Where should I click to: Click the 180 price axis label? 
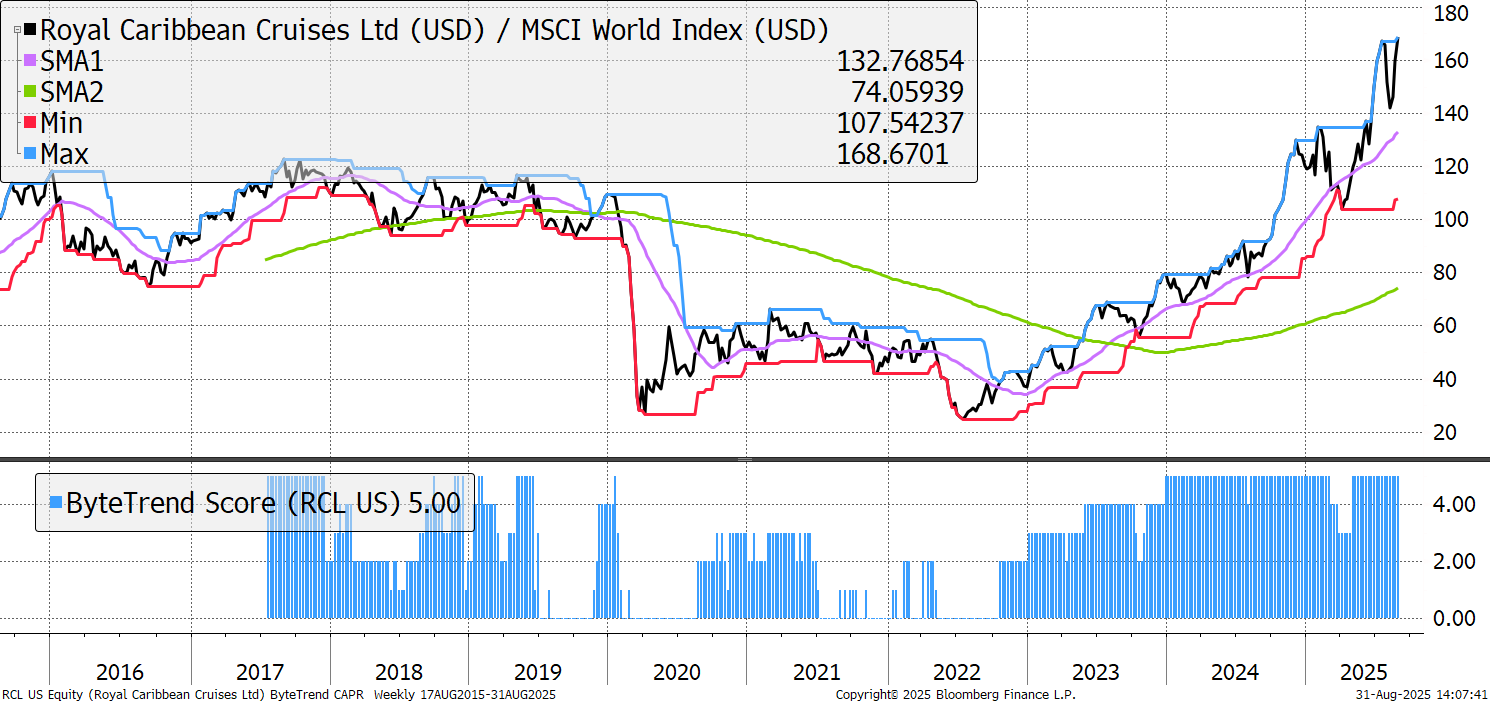point(1451,13)
